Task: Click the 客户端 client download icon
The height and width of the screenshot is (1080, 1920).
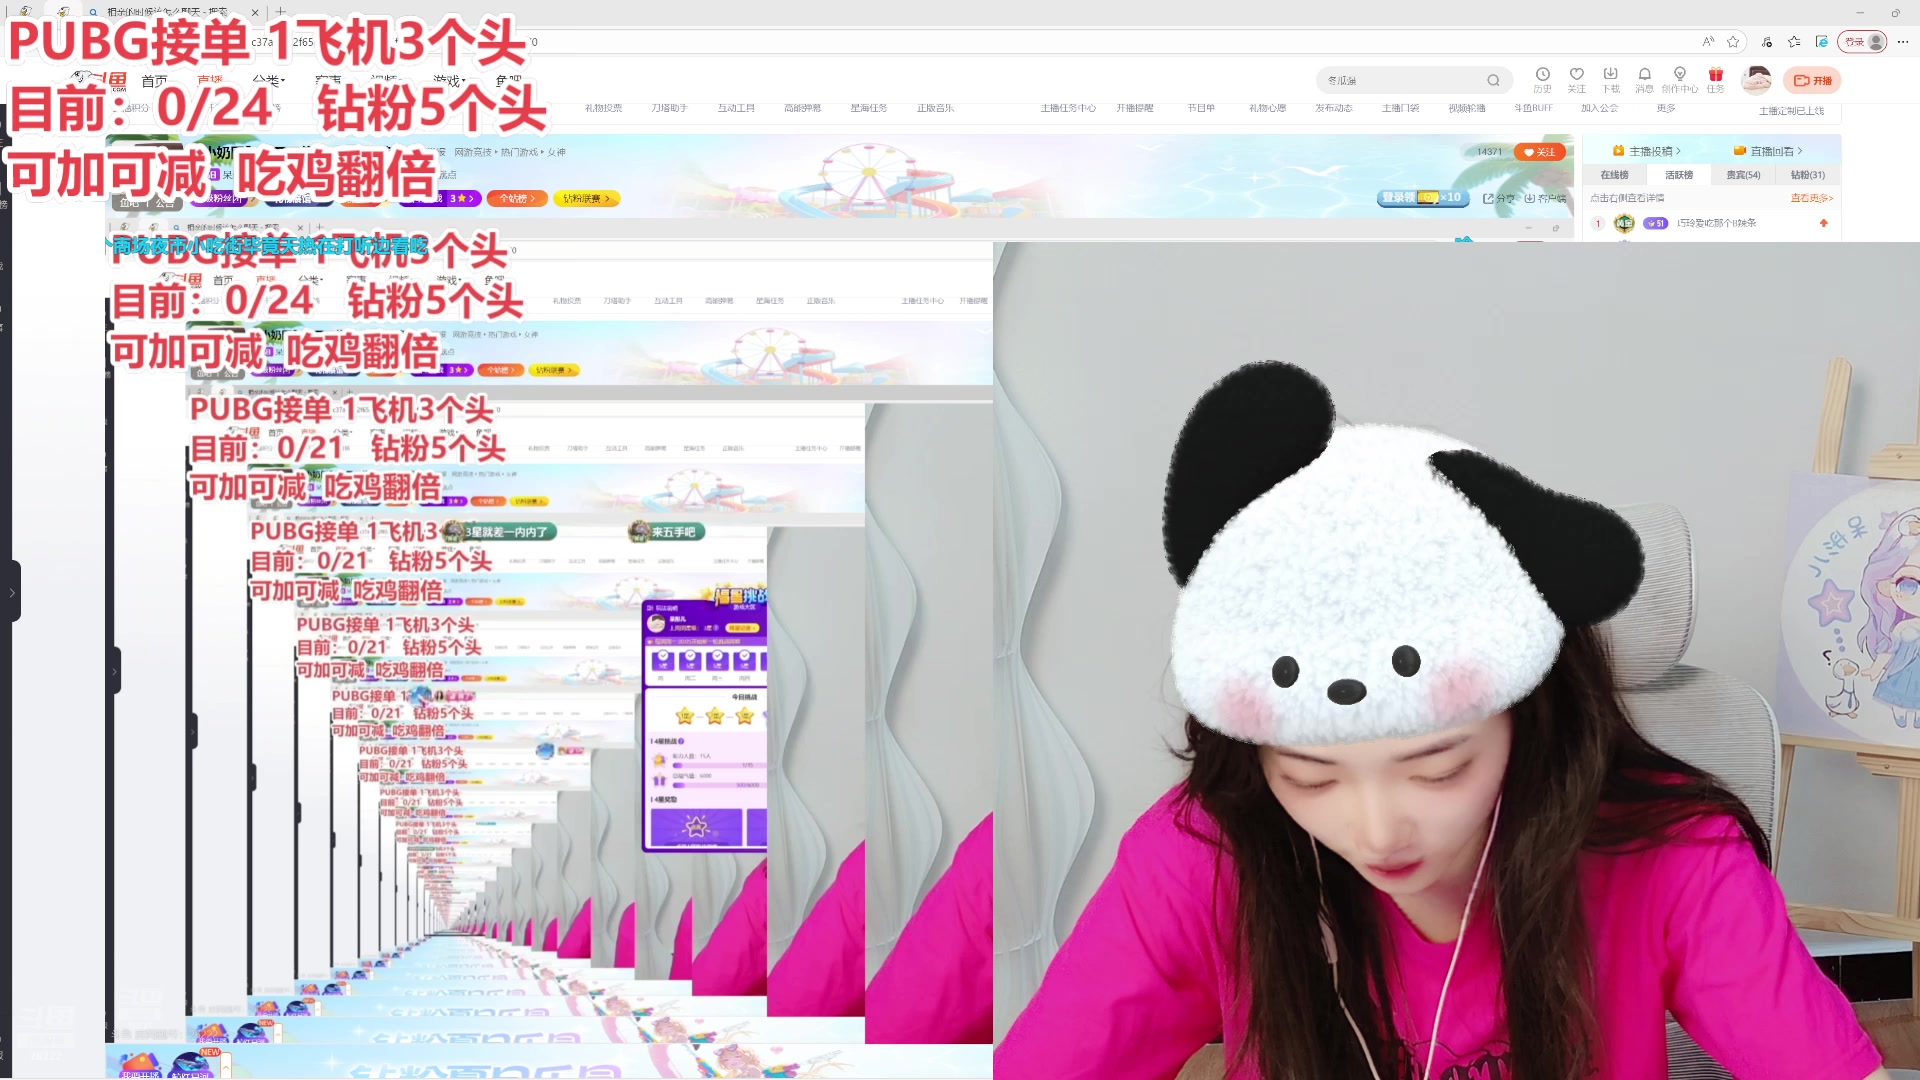Action: pos(1545,198)
